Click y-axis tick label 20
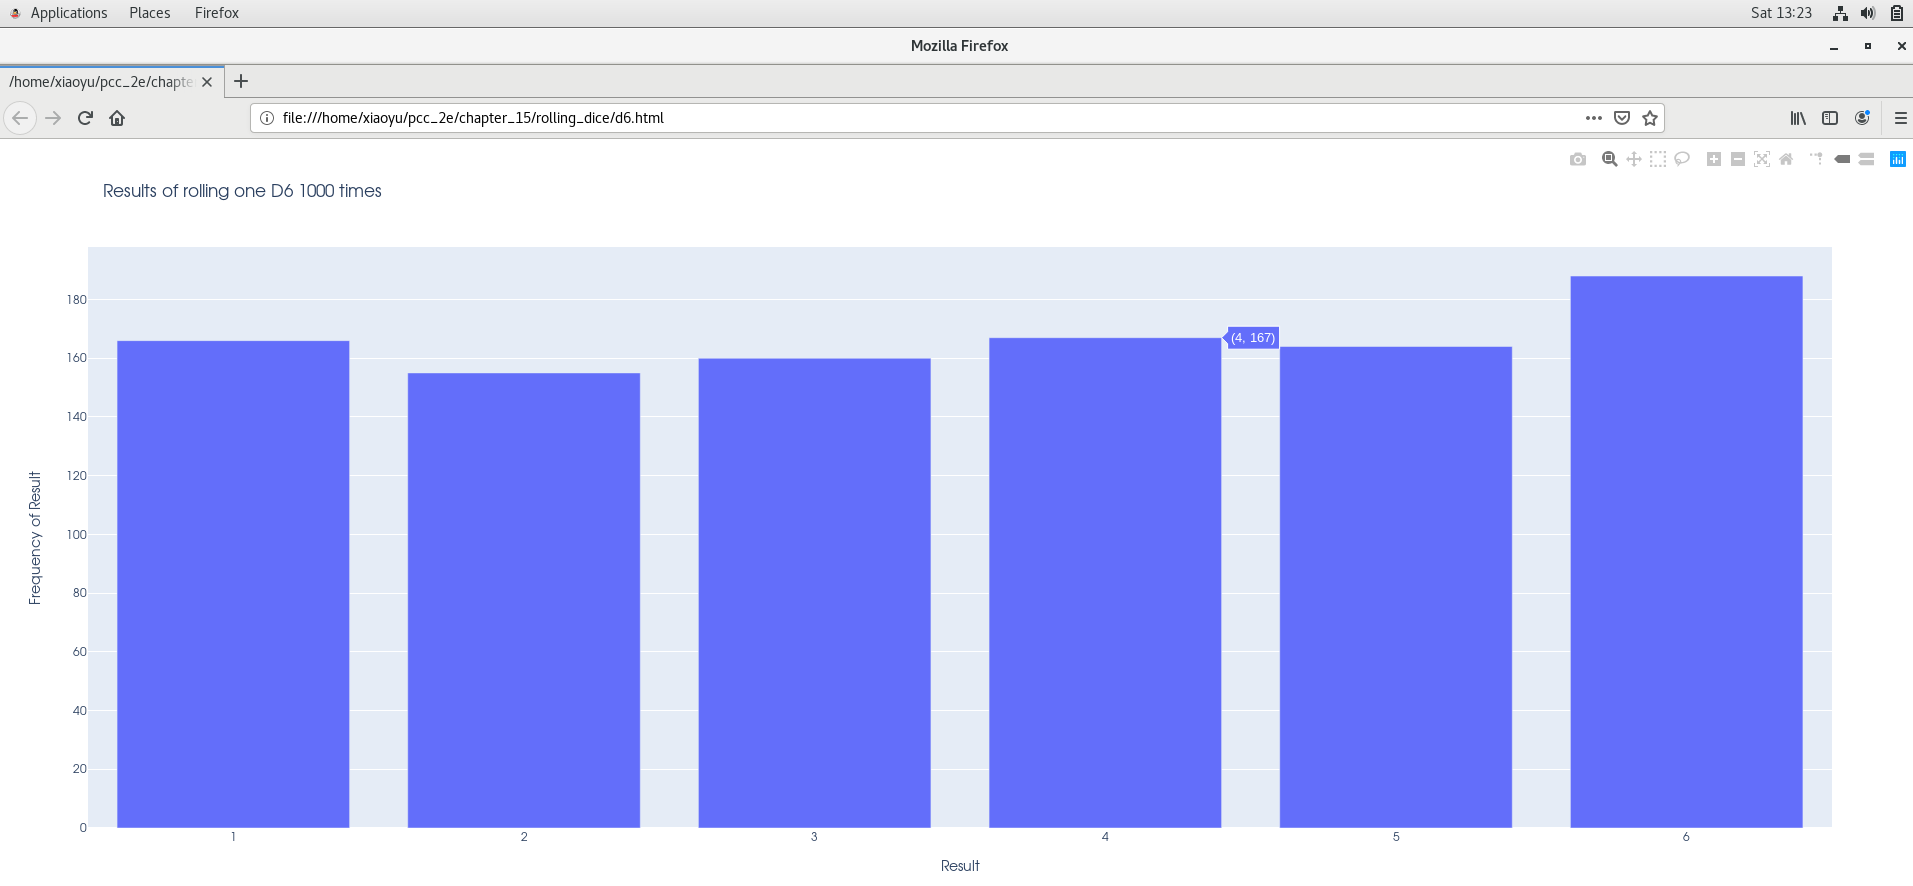 [x=80, y=769]
